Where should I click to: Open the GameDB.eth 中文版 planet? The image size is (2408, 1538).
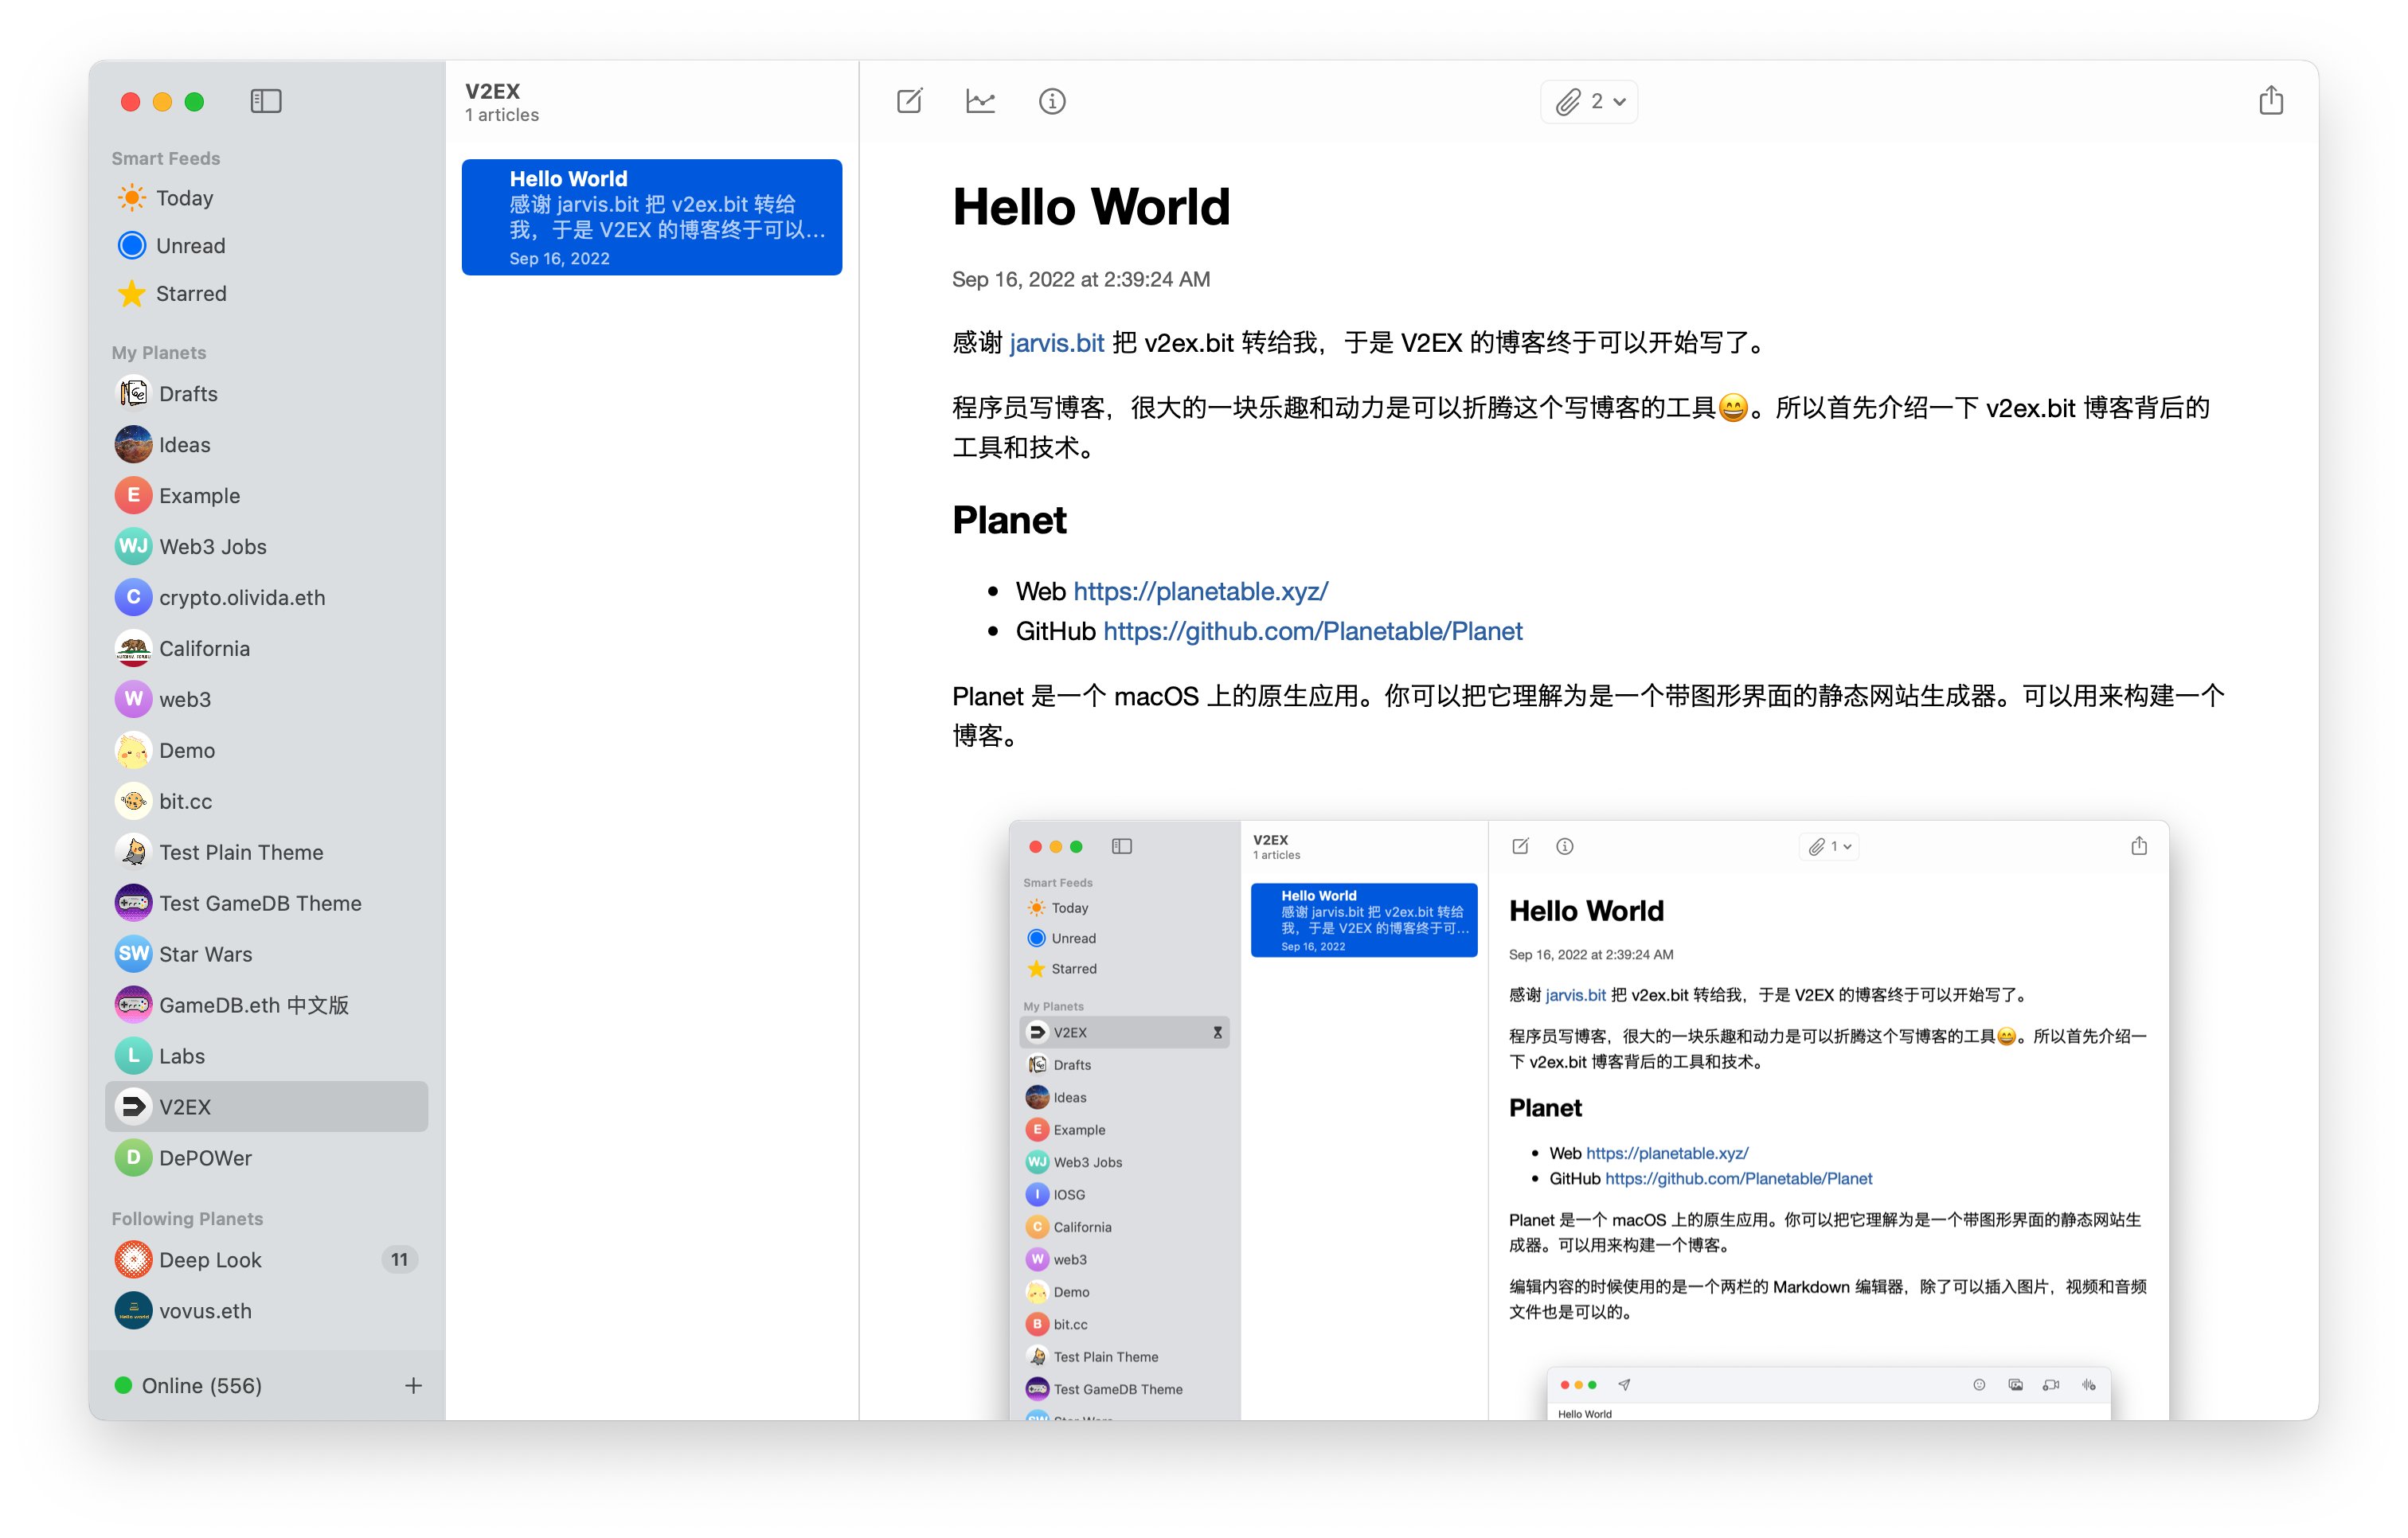253,1005
